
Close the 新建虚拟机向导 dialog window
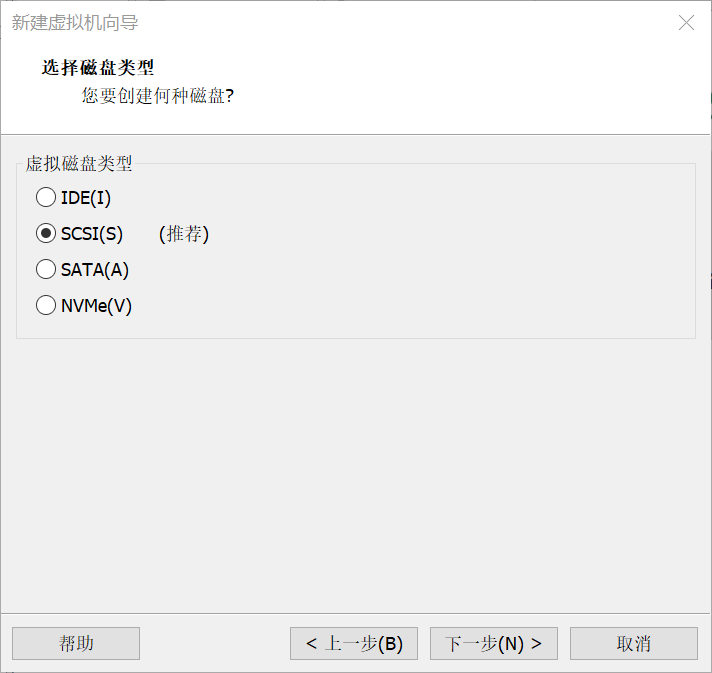[686, 23]
